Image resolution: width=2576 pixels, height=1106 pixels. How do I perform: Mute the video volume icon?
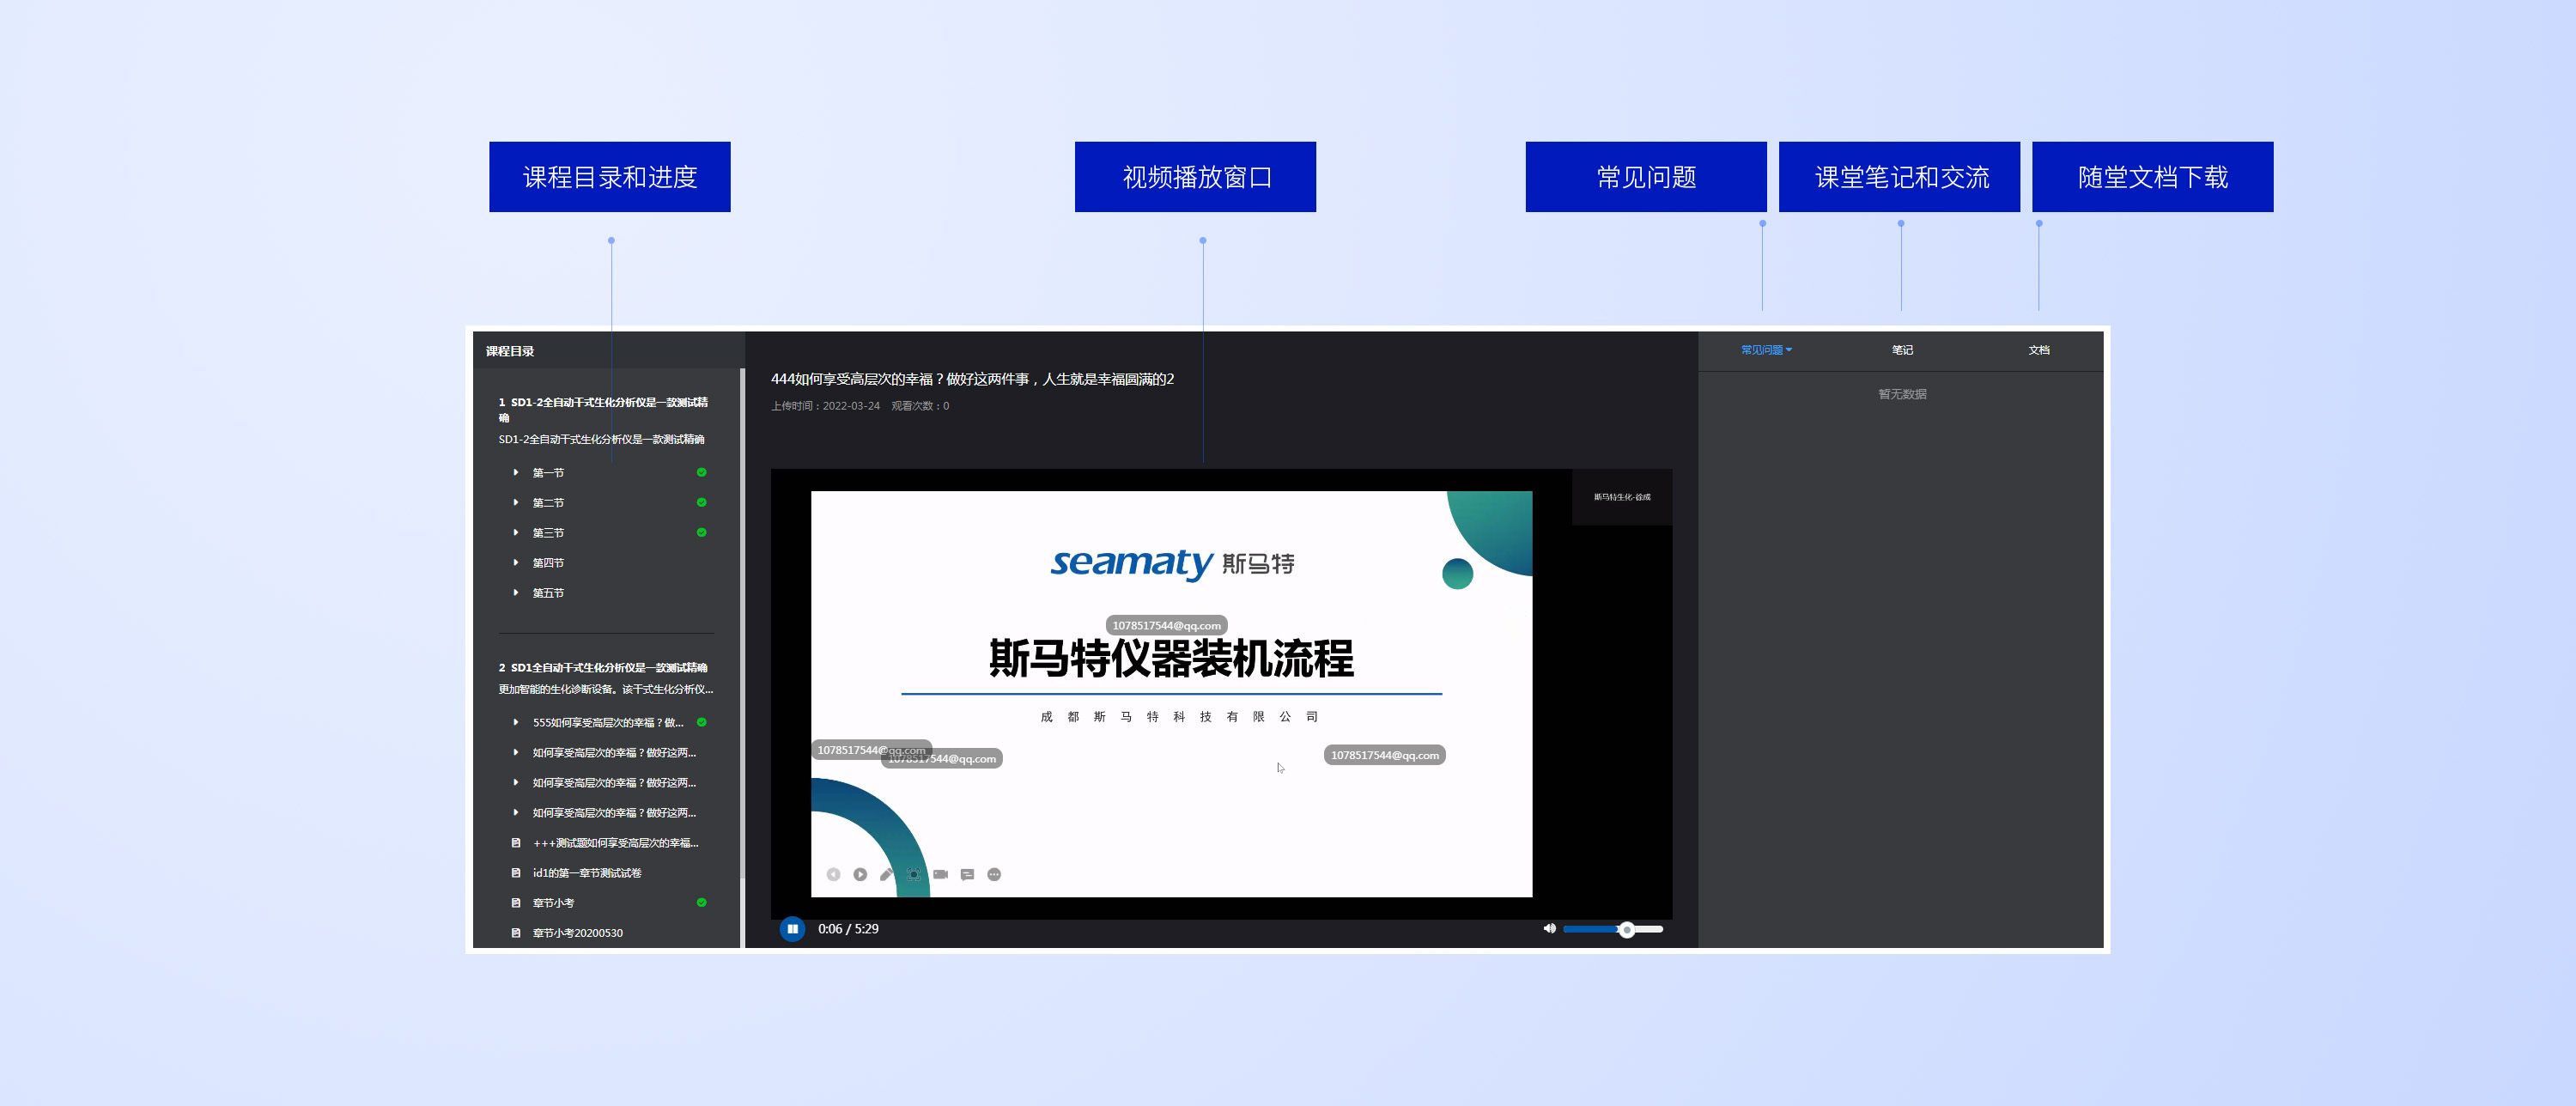pyautogui.click(x=1549, y=929)
